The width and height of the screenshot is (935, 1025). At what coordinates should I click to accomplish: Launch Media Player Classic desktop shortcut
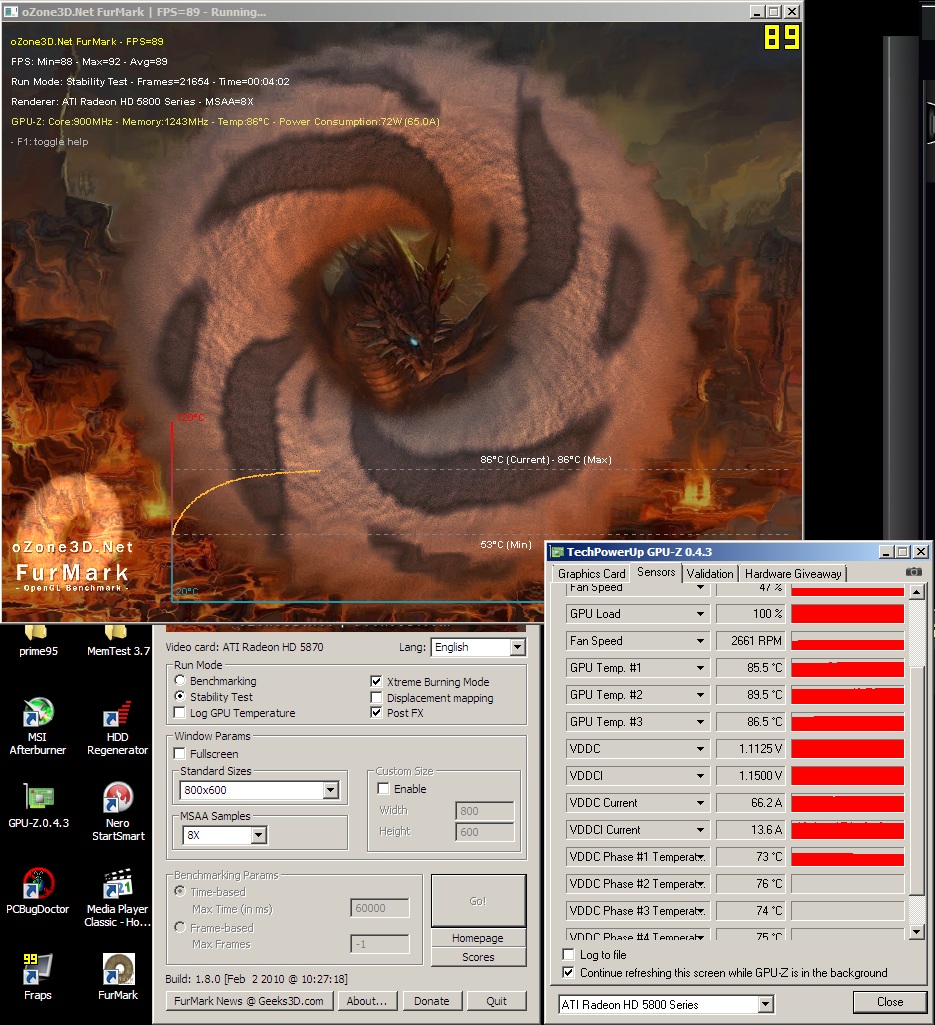pyautogui.click(x=118, y=898)
